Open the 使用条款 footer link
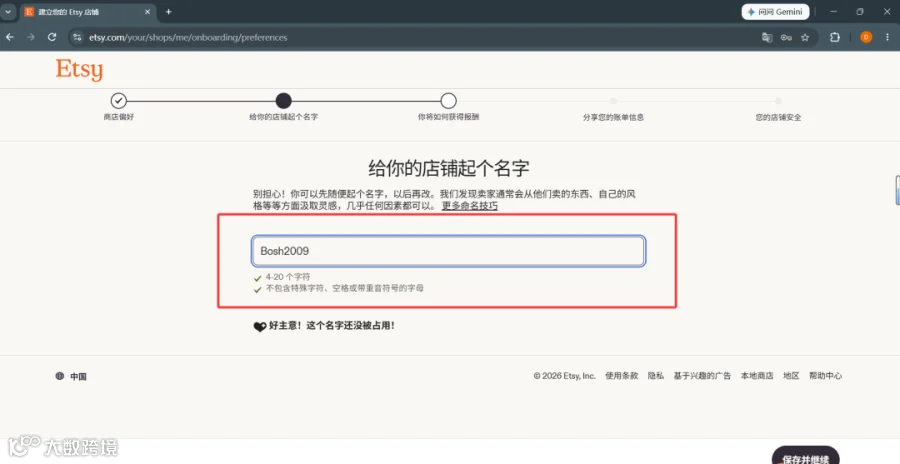 click(622, 376)
